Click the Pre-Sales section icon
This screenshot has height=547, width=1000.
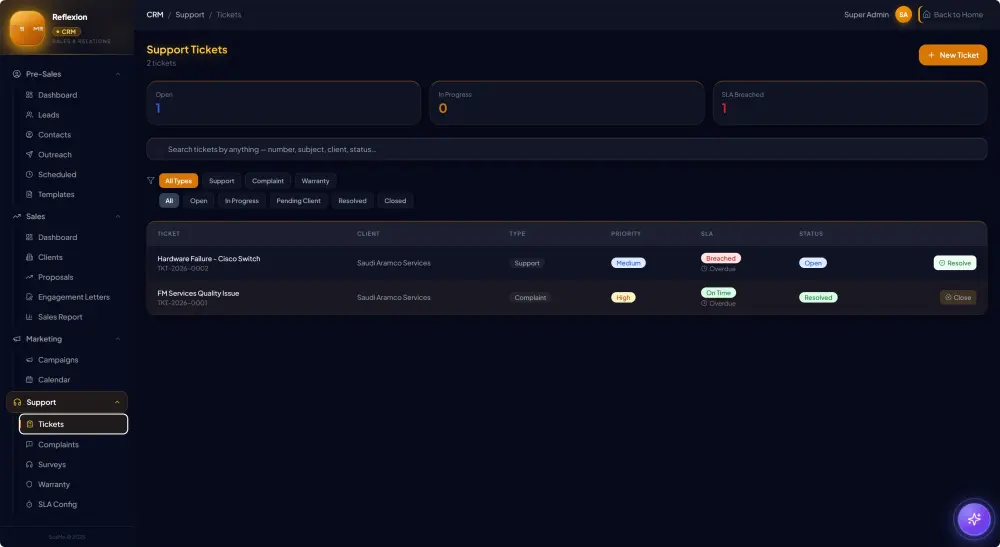point(17,74)
